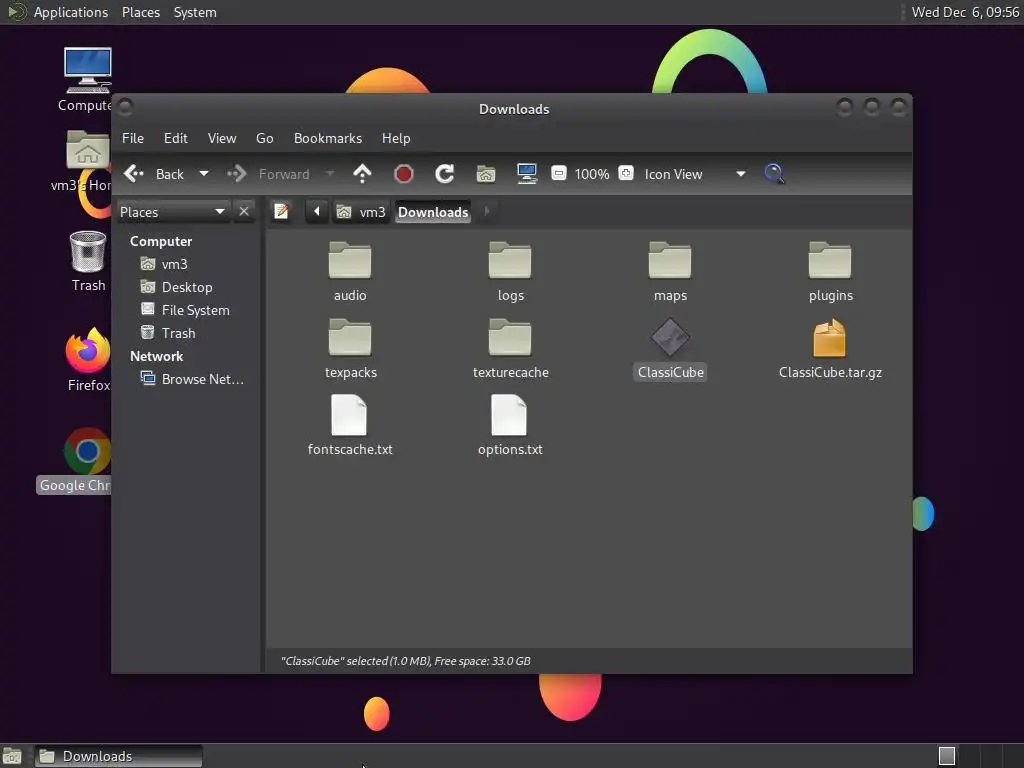Click the Forward navigation button

(268, 174)
